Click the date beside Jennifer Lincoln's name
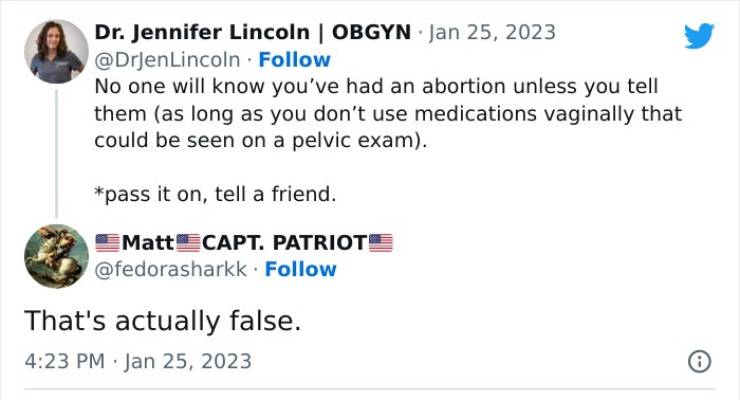 tap(492, 32)
